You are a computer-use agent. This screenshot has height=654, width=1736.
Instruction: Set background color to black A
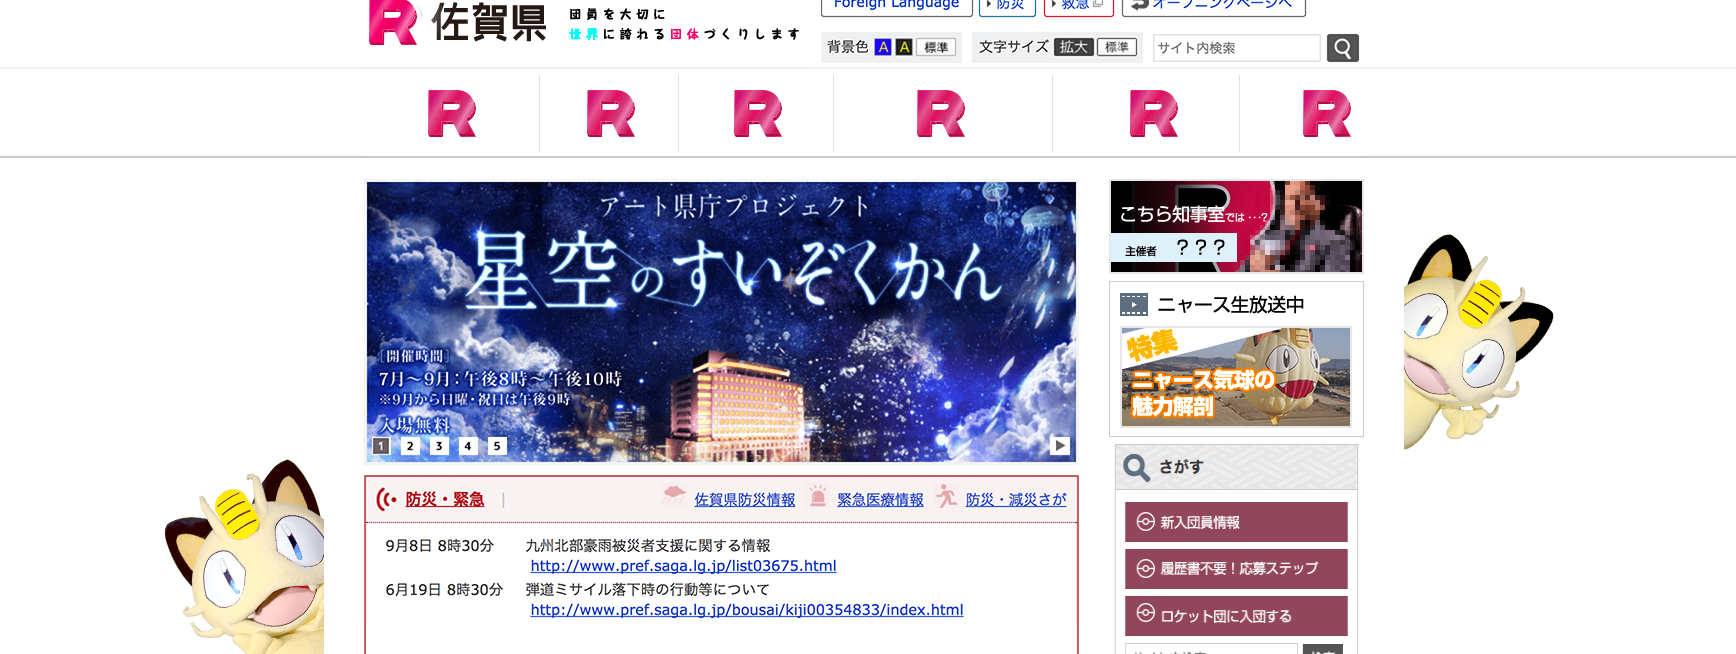[904, 47]
